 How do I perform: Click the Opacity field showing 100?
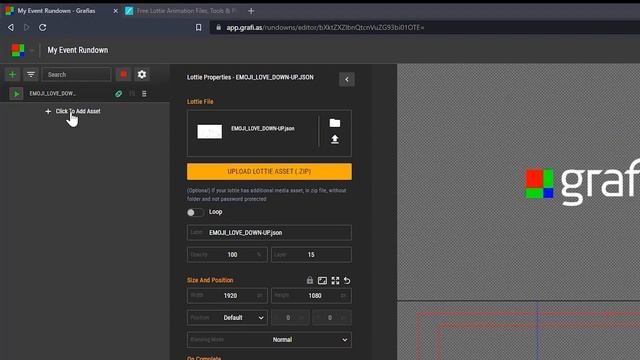[227, 254]
